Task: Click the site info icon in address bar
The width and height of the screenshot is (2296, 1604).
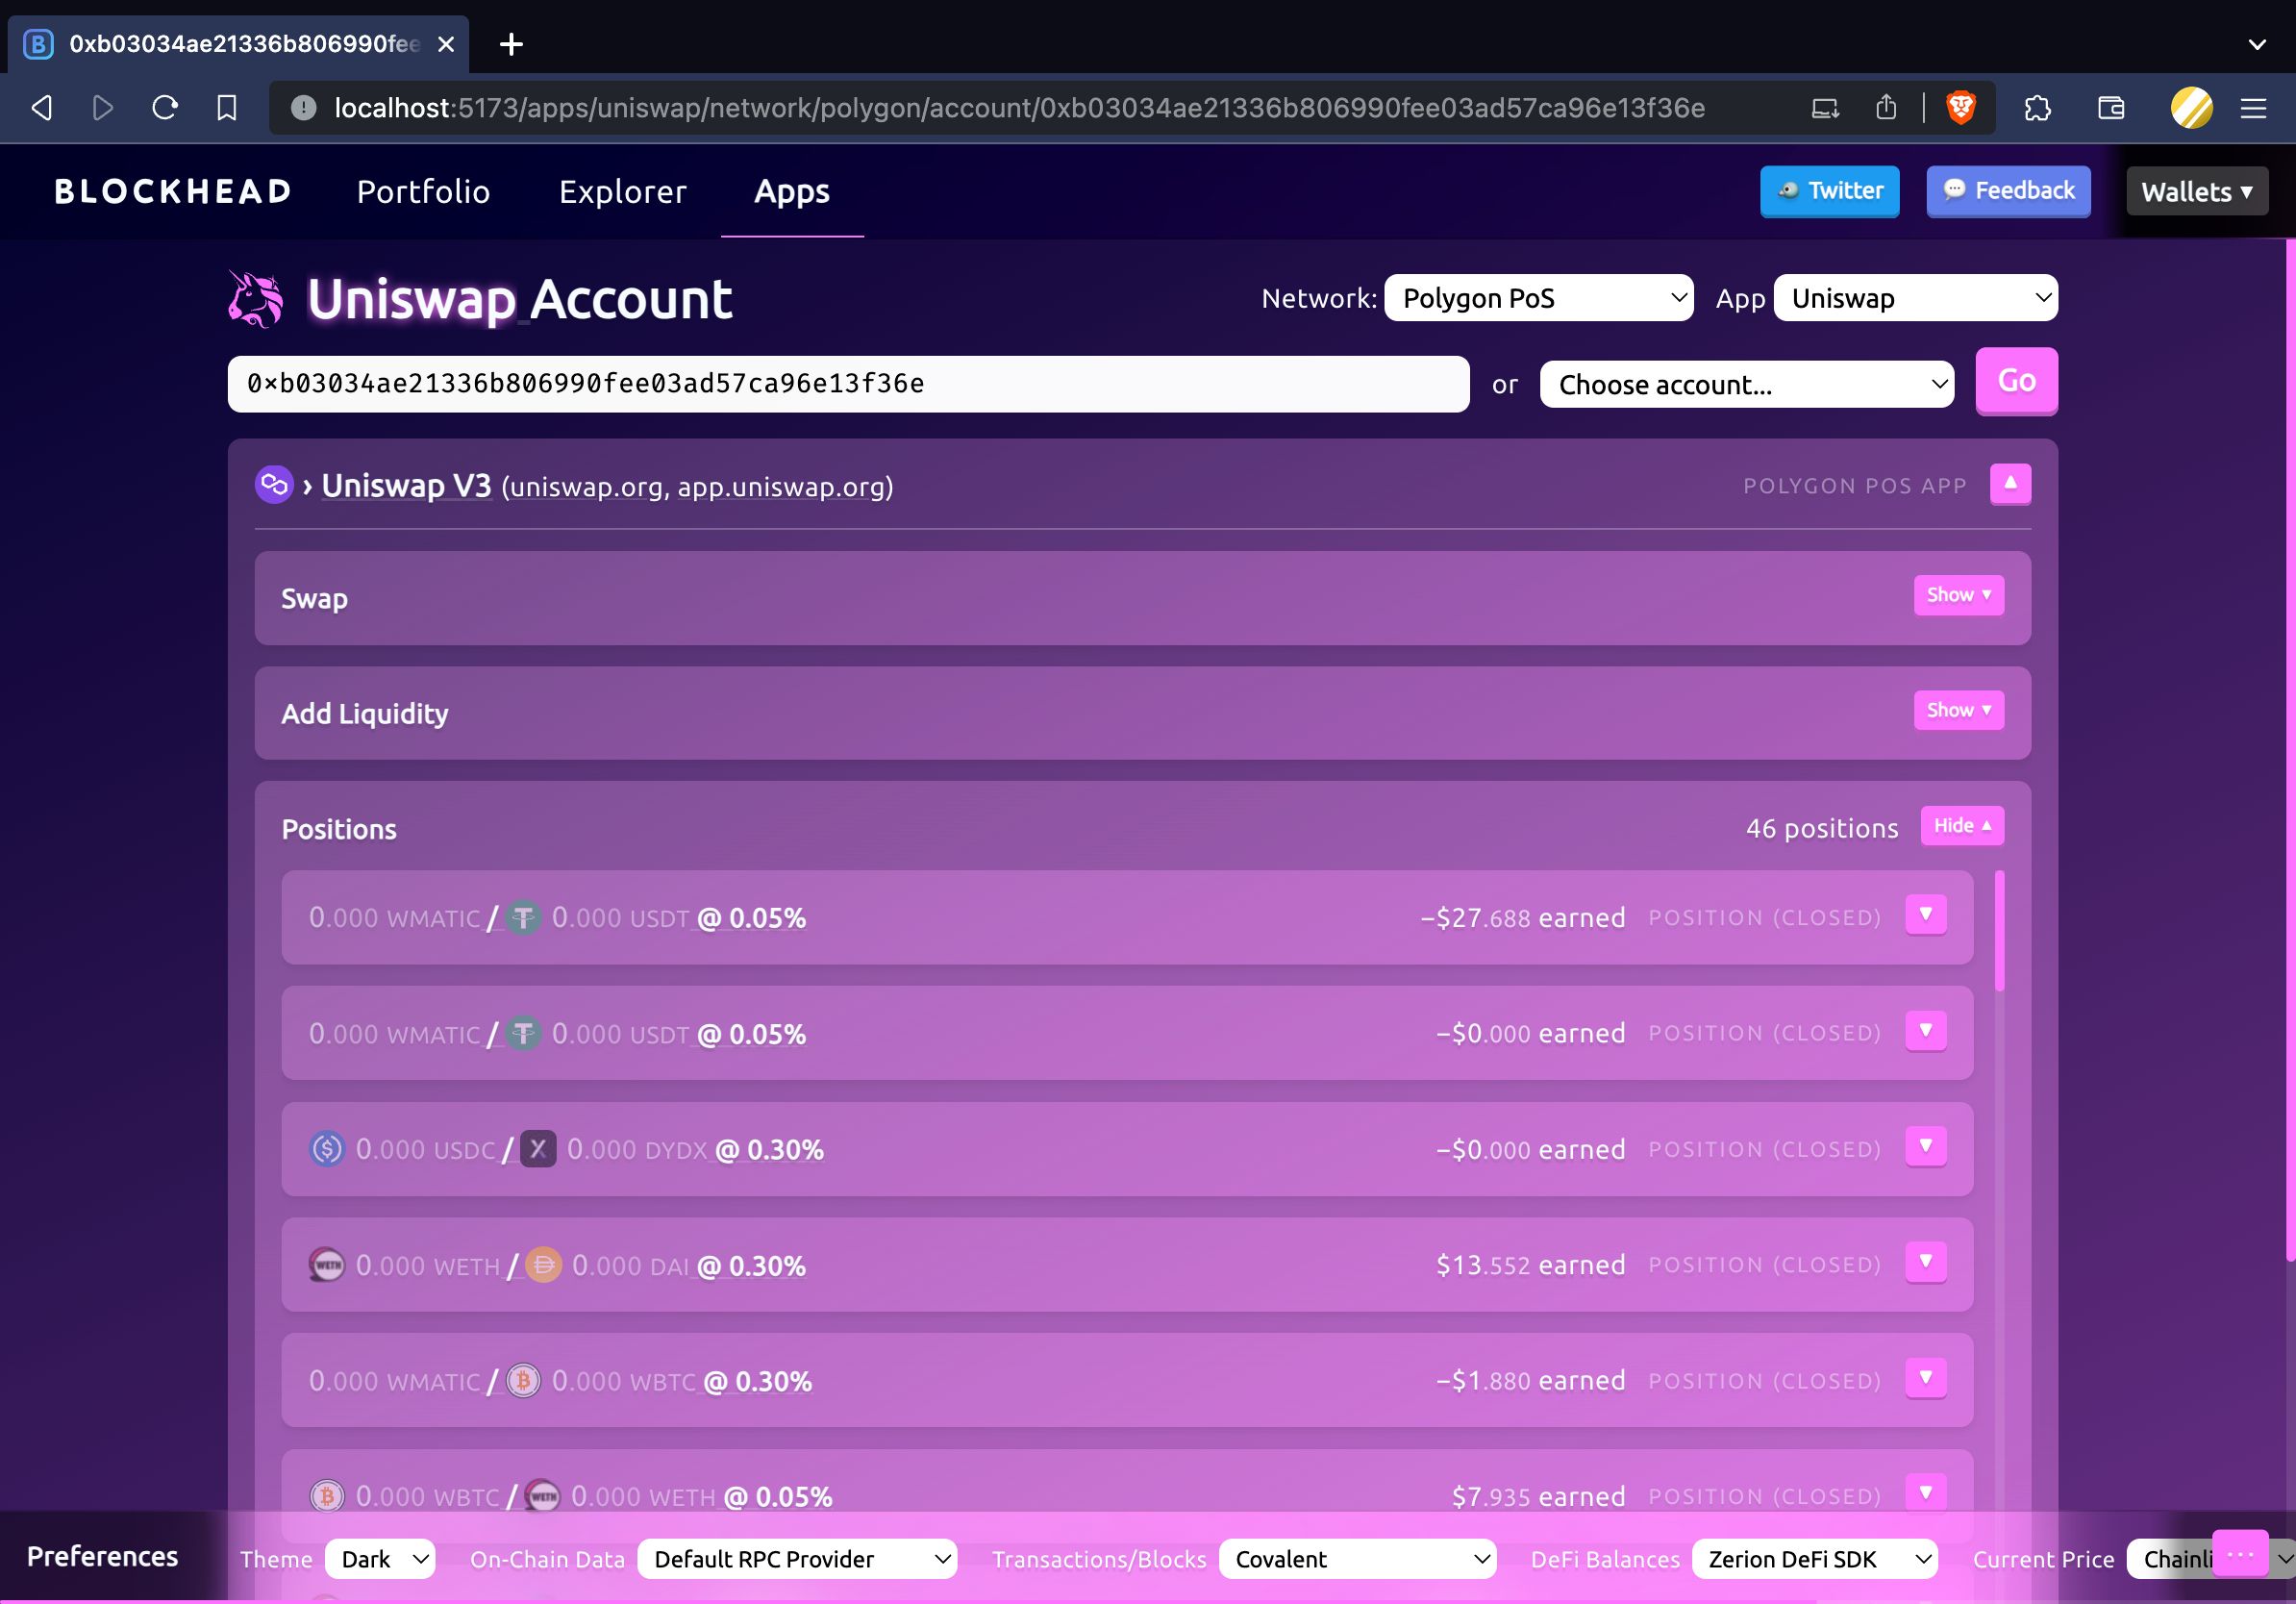Action: (x=303, y=108)
